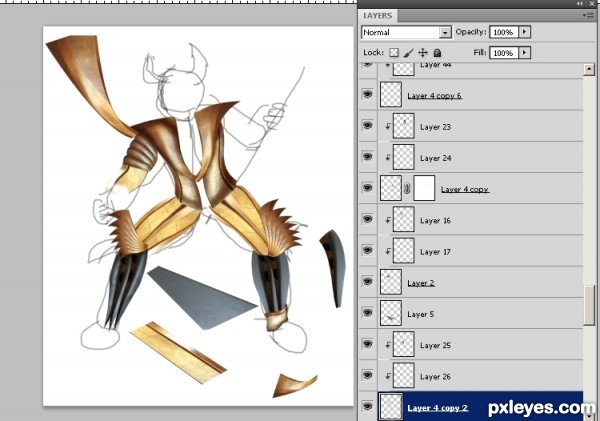Click Layer 2 thumbnail
The height and width of the screenshot is (421, 600).
click(x=391, y=282)
